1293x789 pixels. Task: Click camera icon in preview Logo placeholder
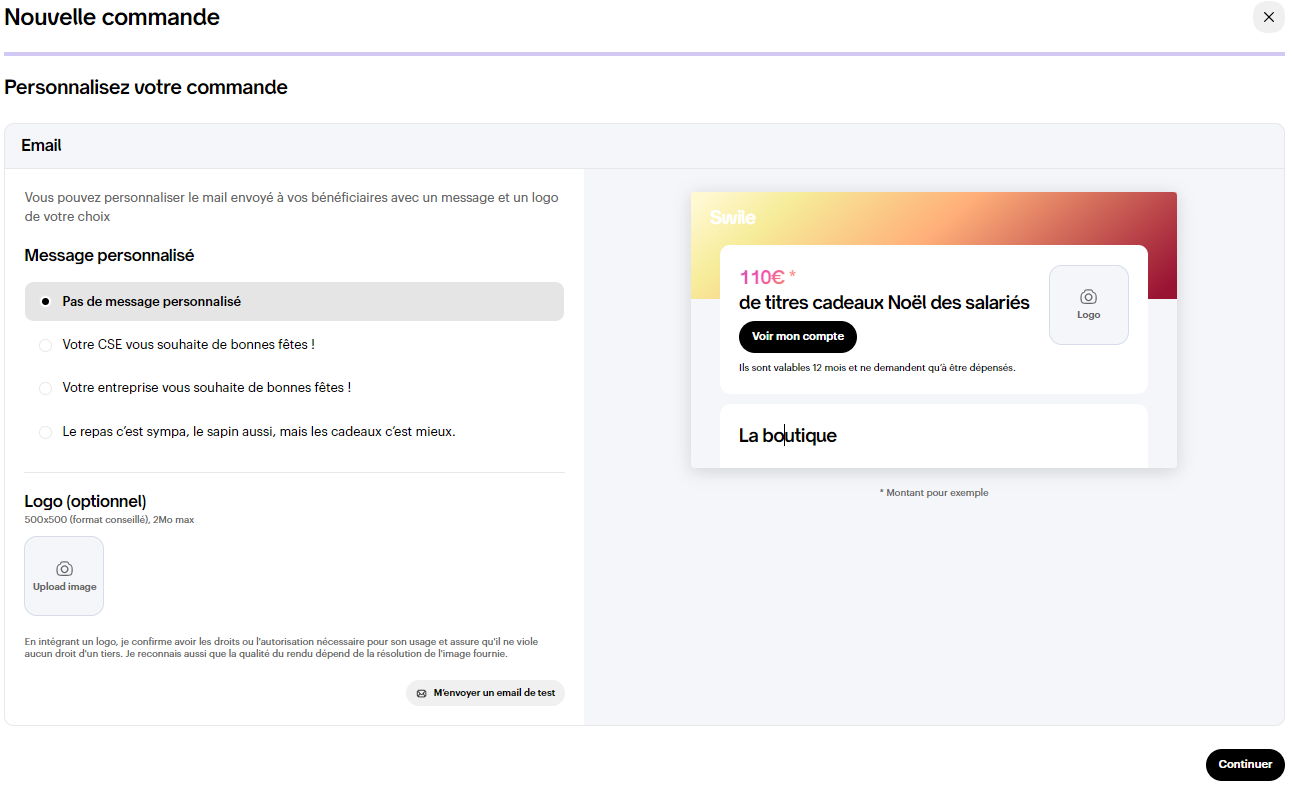click(x=1088, y=297)
